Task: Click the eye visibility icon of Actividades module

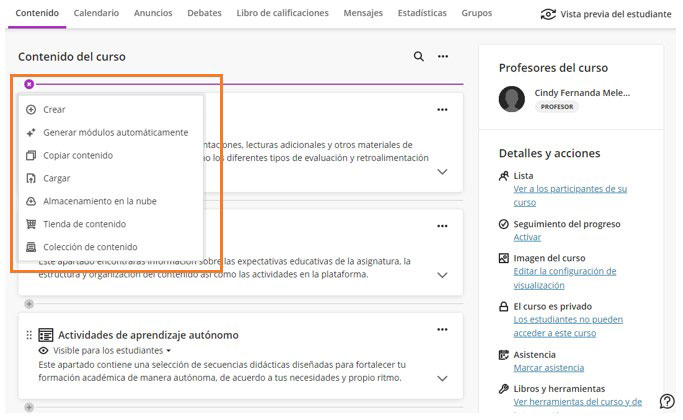Action: point(43,351)
